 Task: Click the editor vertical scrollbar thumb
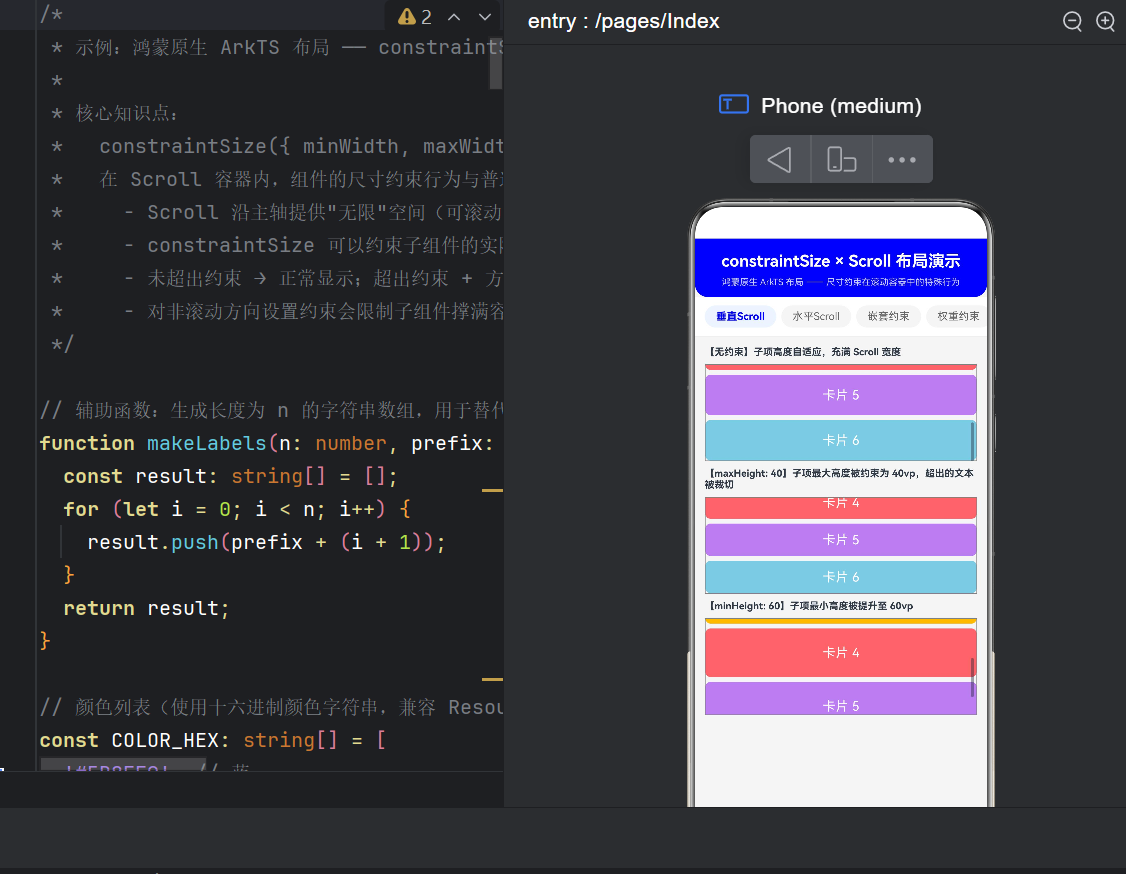pos(496,63)
